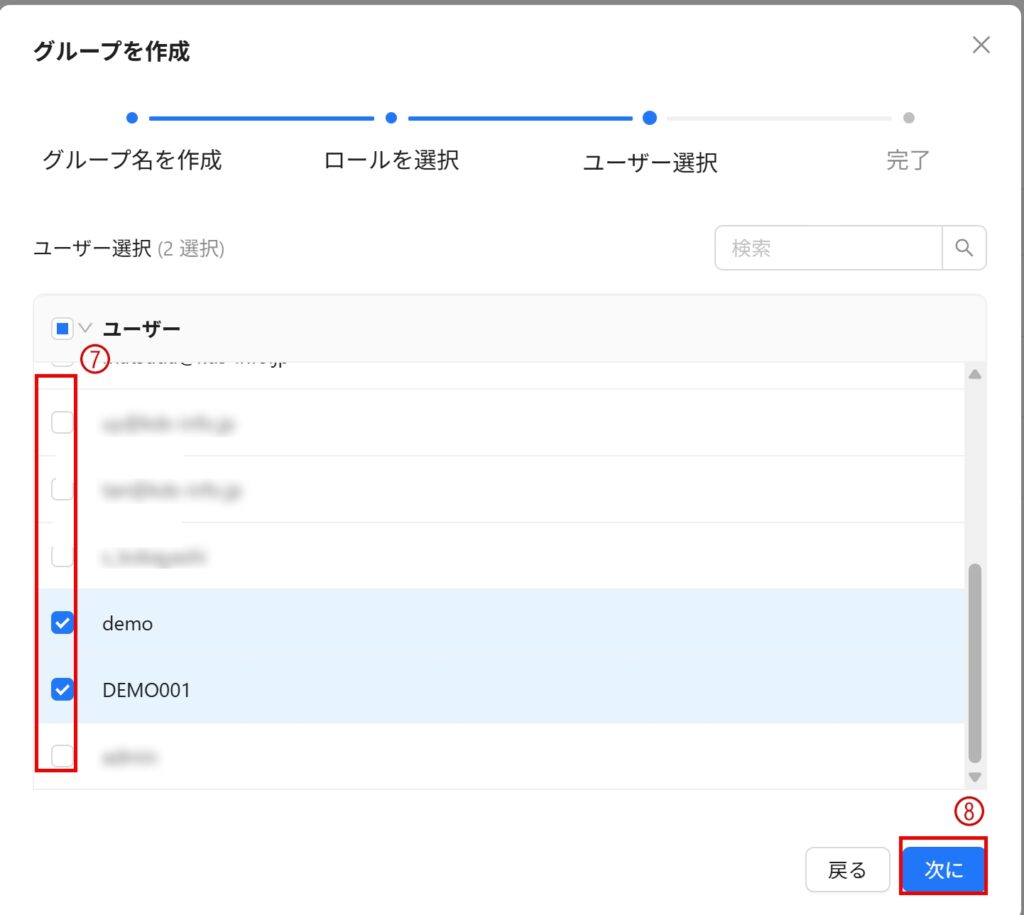Select the グループ名を作成 step label
The height and width of the screenshot is (915, 1024).
(132, 160)
